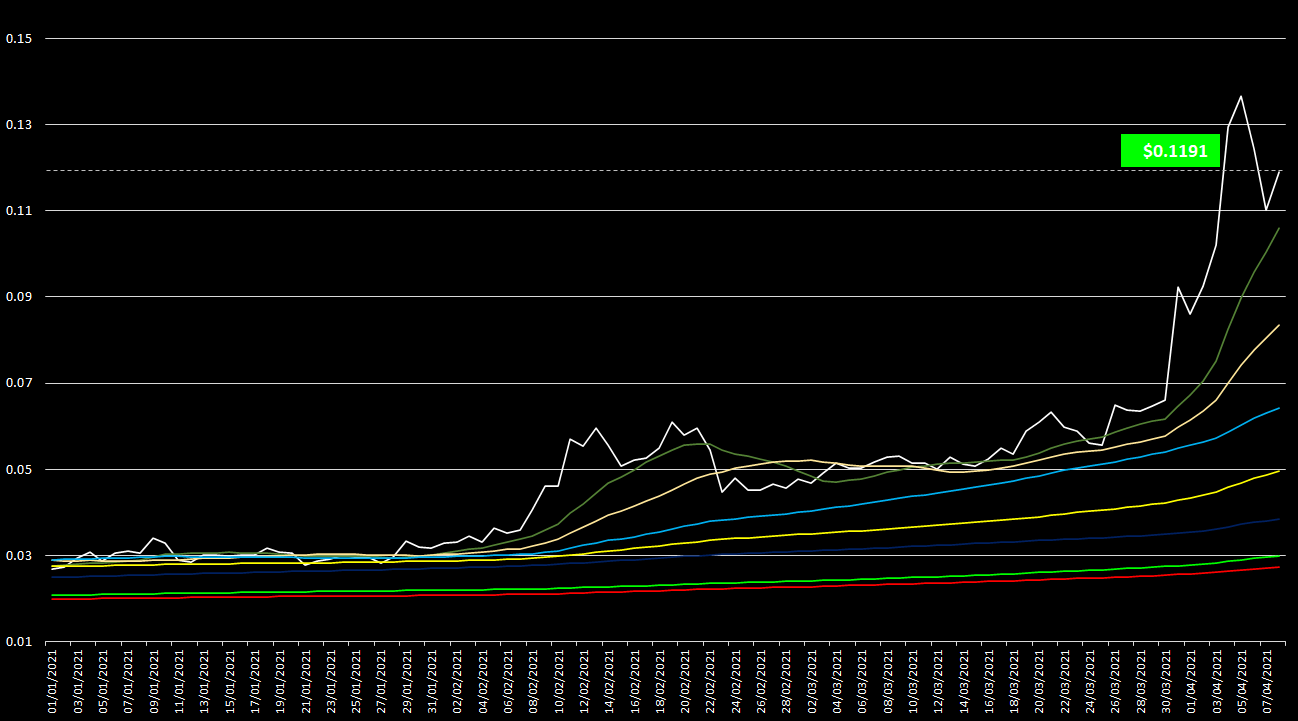Select the 02/03/2021 date on x-axis

[813, 682]
